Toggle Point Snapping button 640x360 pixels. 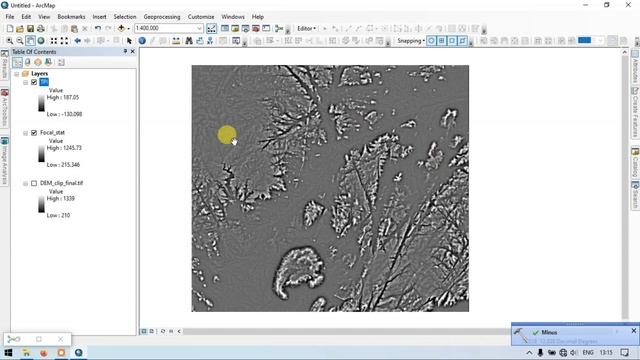pos(431,41)
